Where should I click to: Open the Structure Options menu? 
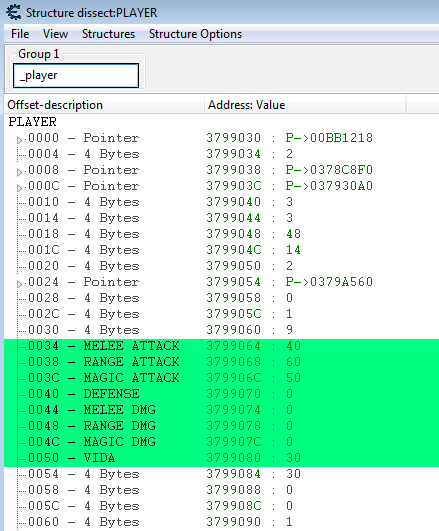[195, 34]
